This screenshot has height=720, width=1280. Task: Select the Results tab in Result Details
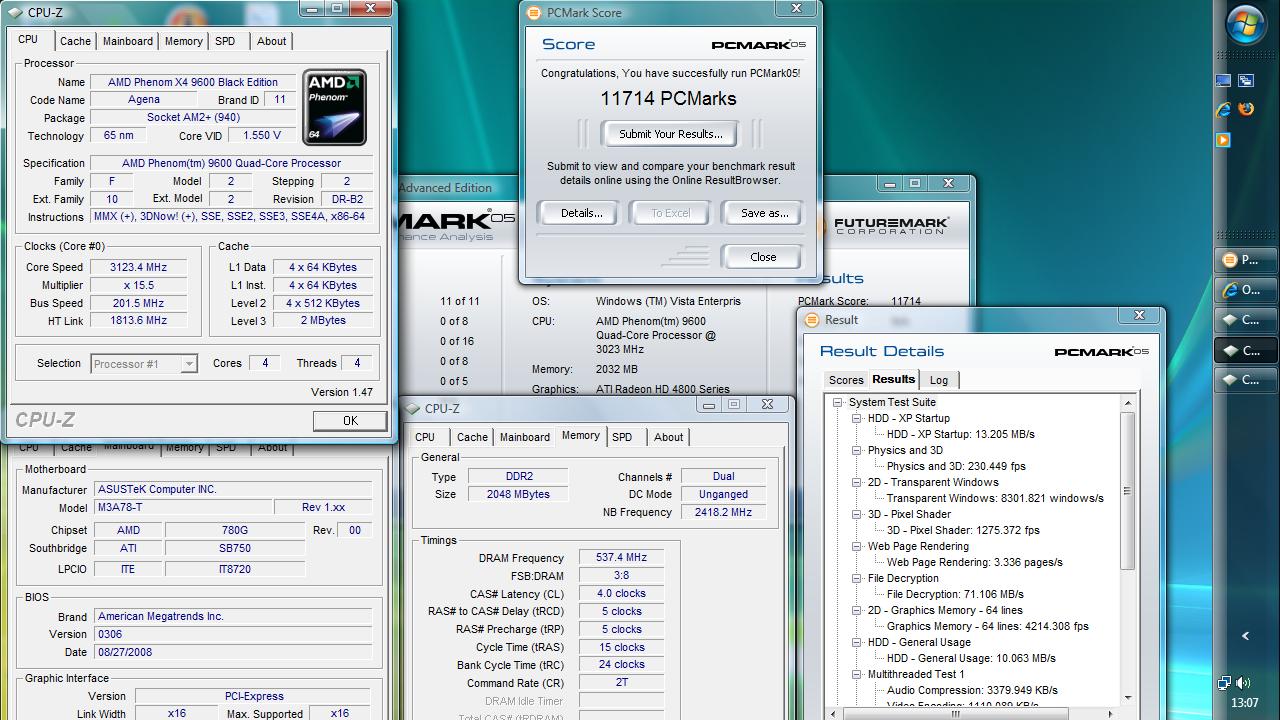pos(893,379)
